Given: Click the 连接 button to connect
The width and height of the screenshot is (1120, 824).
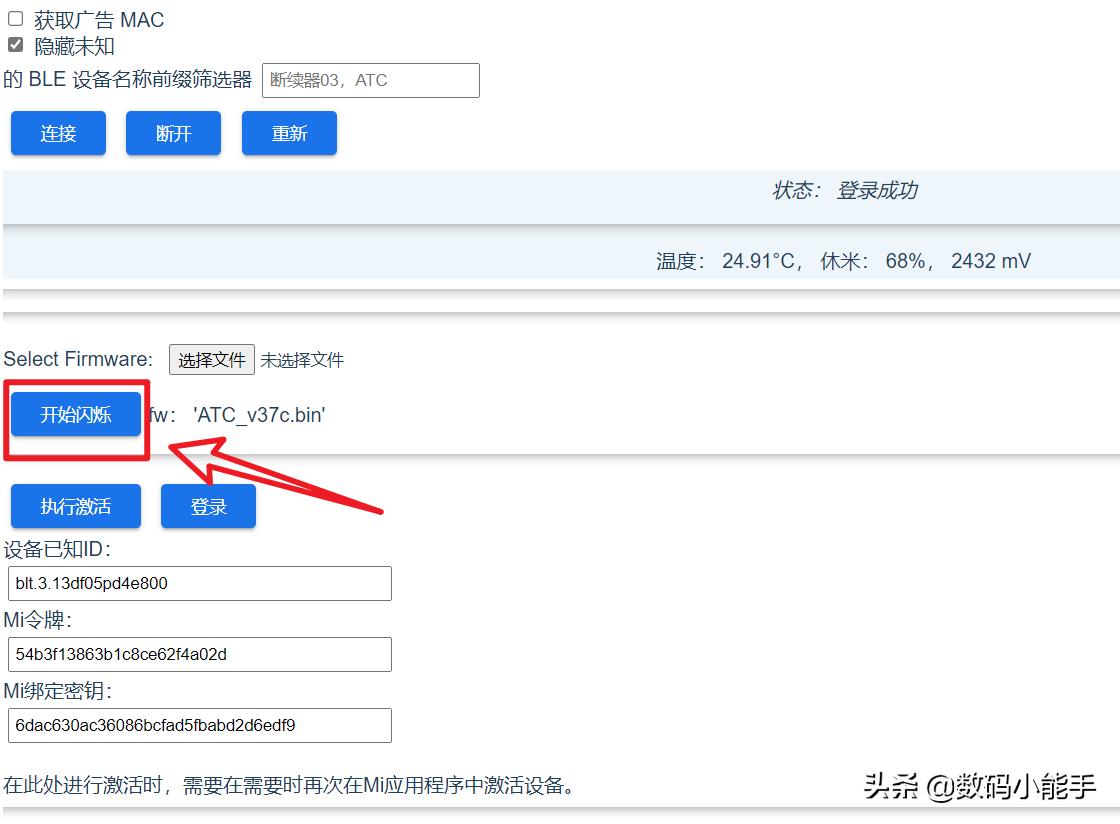Looking at the screenshot, I should point(57,132).
